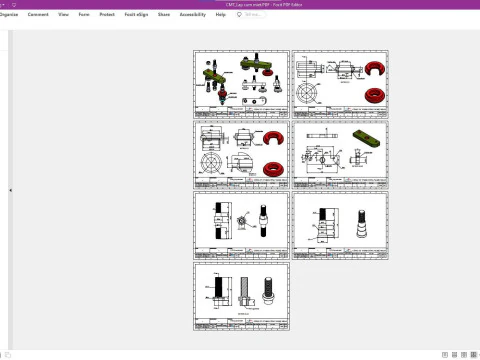Switch to facing pages view icon

click(464, 355)
